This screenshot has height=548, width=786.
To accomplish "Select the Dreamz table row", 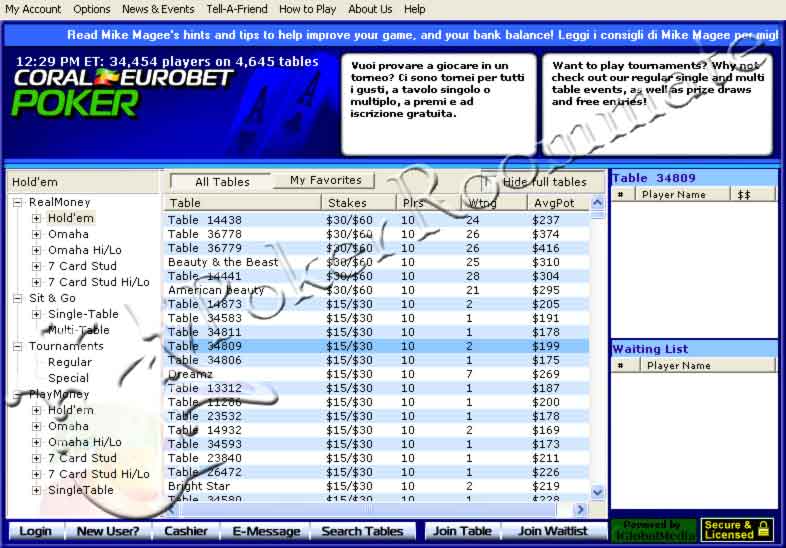I will pyautogui.click(x=377, y=374).
